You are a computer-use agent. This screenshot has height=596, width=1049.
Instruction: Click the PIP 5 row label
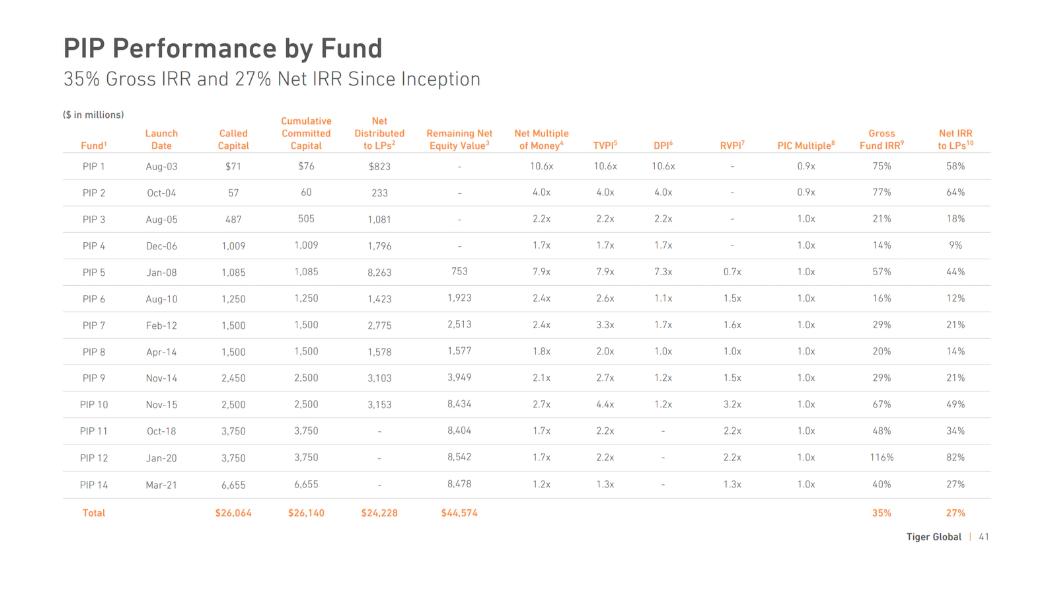[x=94, y=272]
